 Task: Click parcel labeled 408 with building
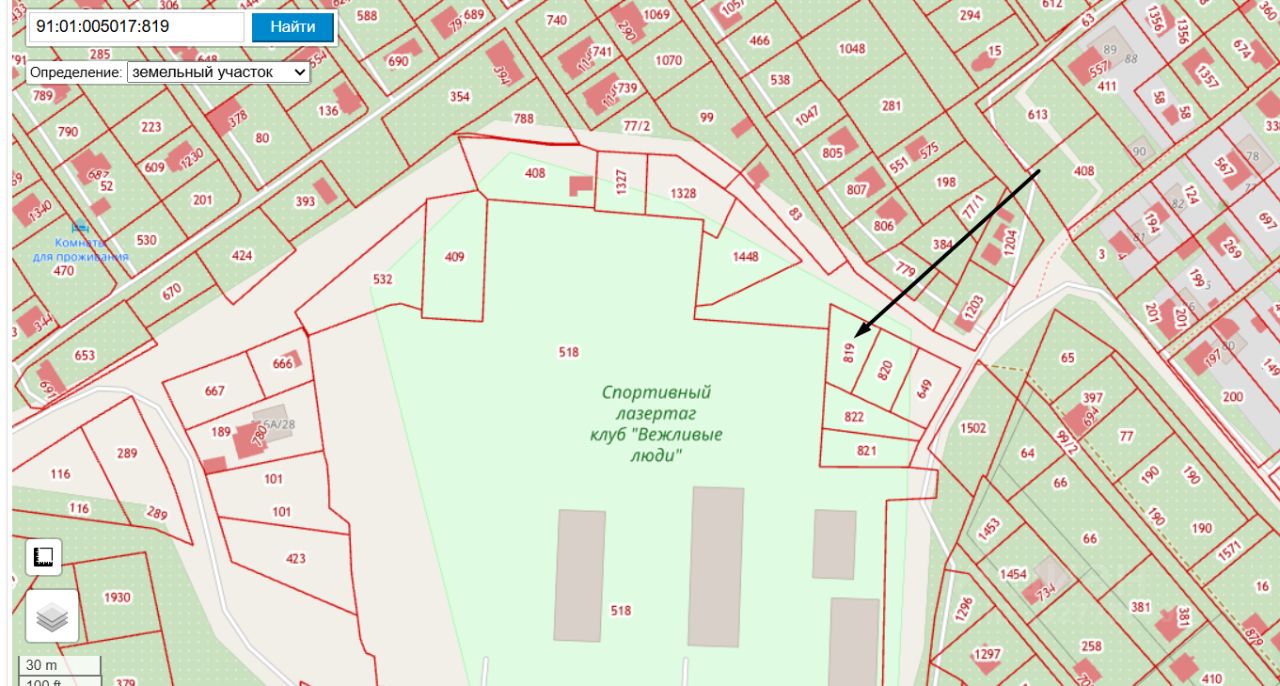pos(535,173)
